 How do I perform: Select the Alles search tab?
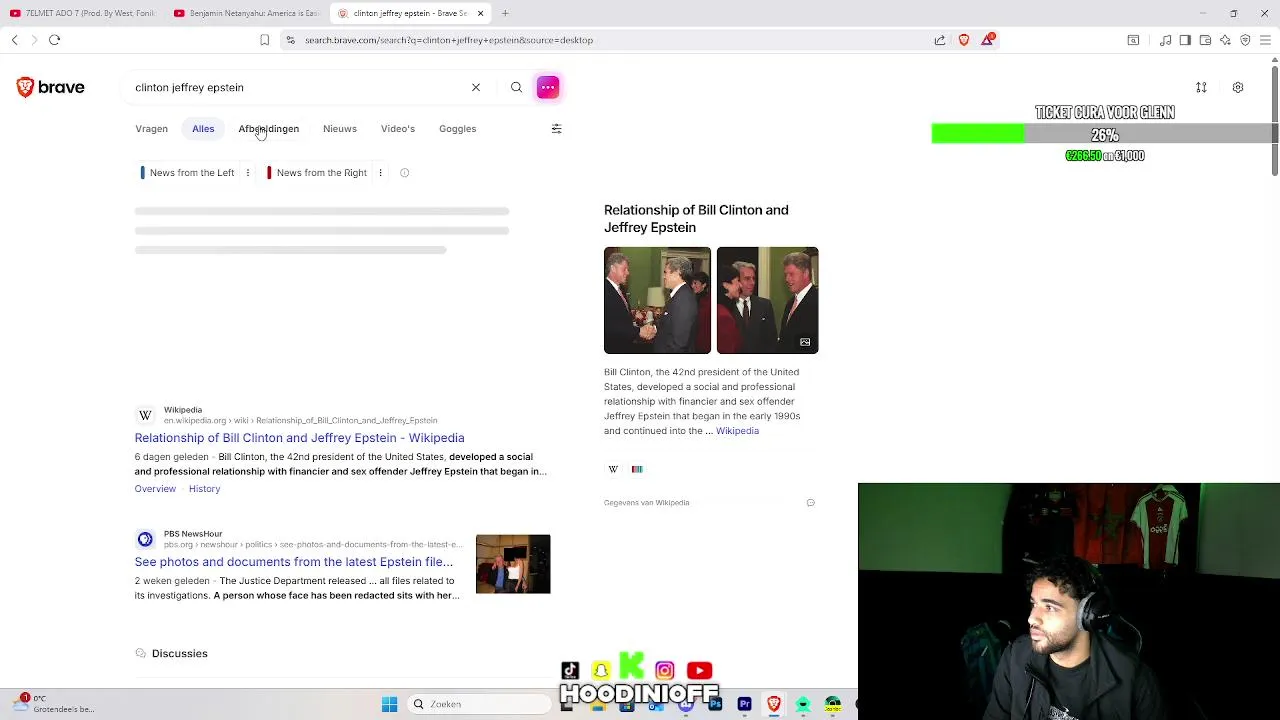click(x=203, y=129)
